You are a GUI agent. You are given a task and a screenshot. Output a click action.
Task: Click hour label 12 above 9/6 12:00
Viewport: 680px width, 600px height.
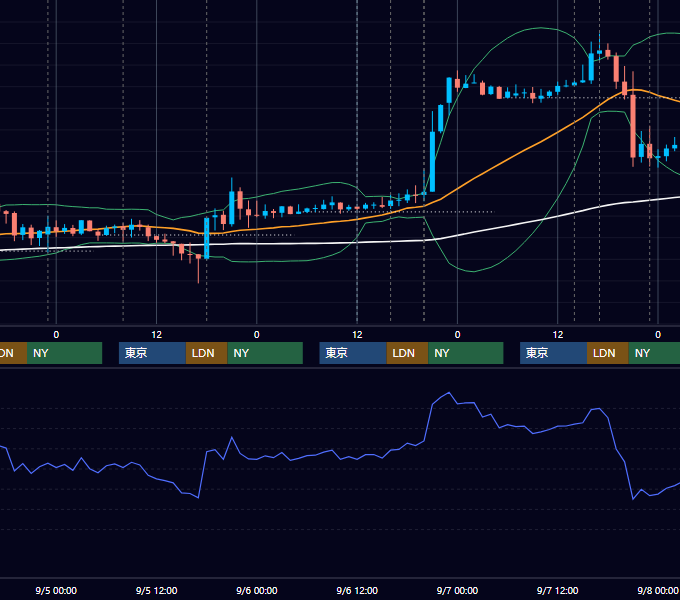tap(357, 335)
